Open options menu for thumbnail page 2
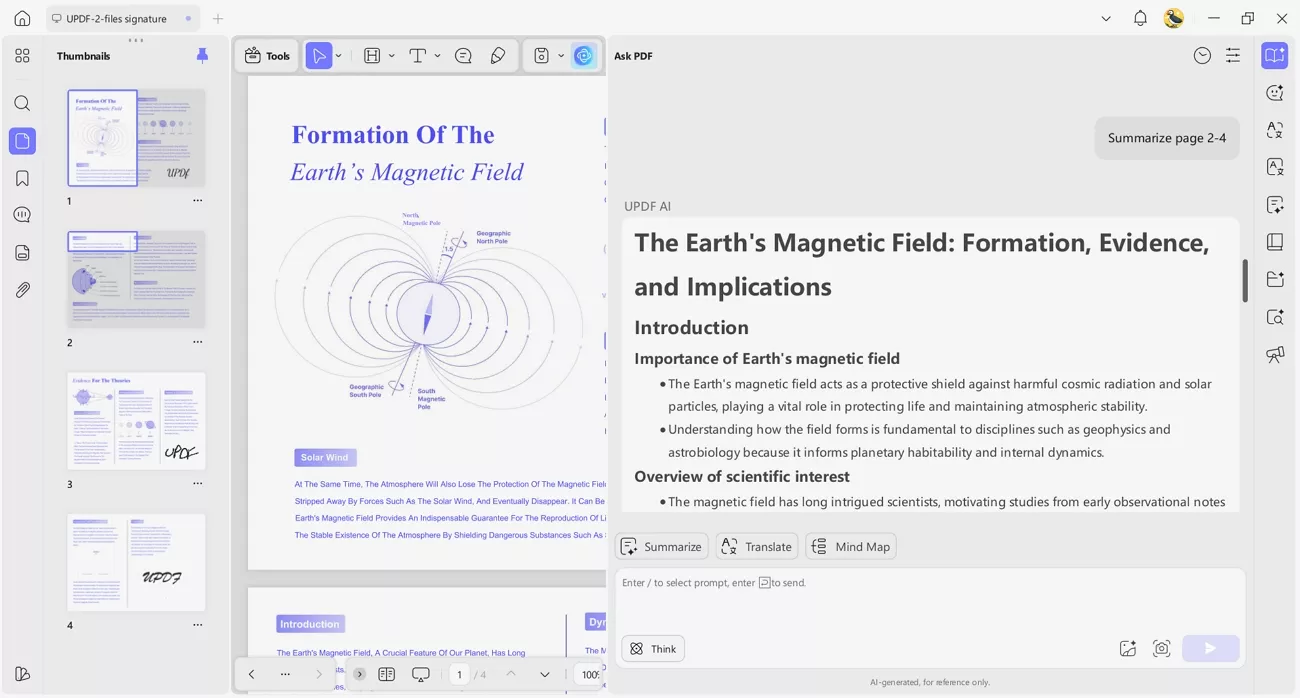This screenshot has height=698, width=1300. [198, 342]
